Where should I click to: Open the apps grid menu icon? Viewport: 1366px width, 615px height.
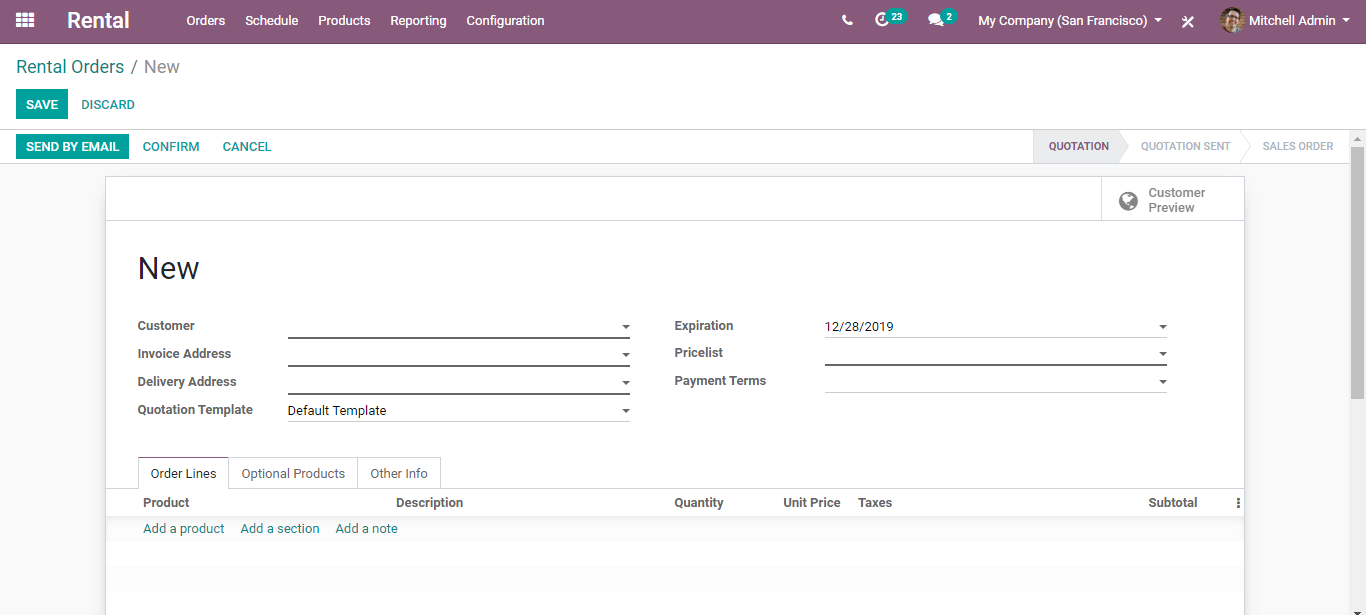(25, 20)
